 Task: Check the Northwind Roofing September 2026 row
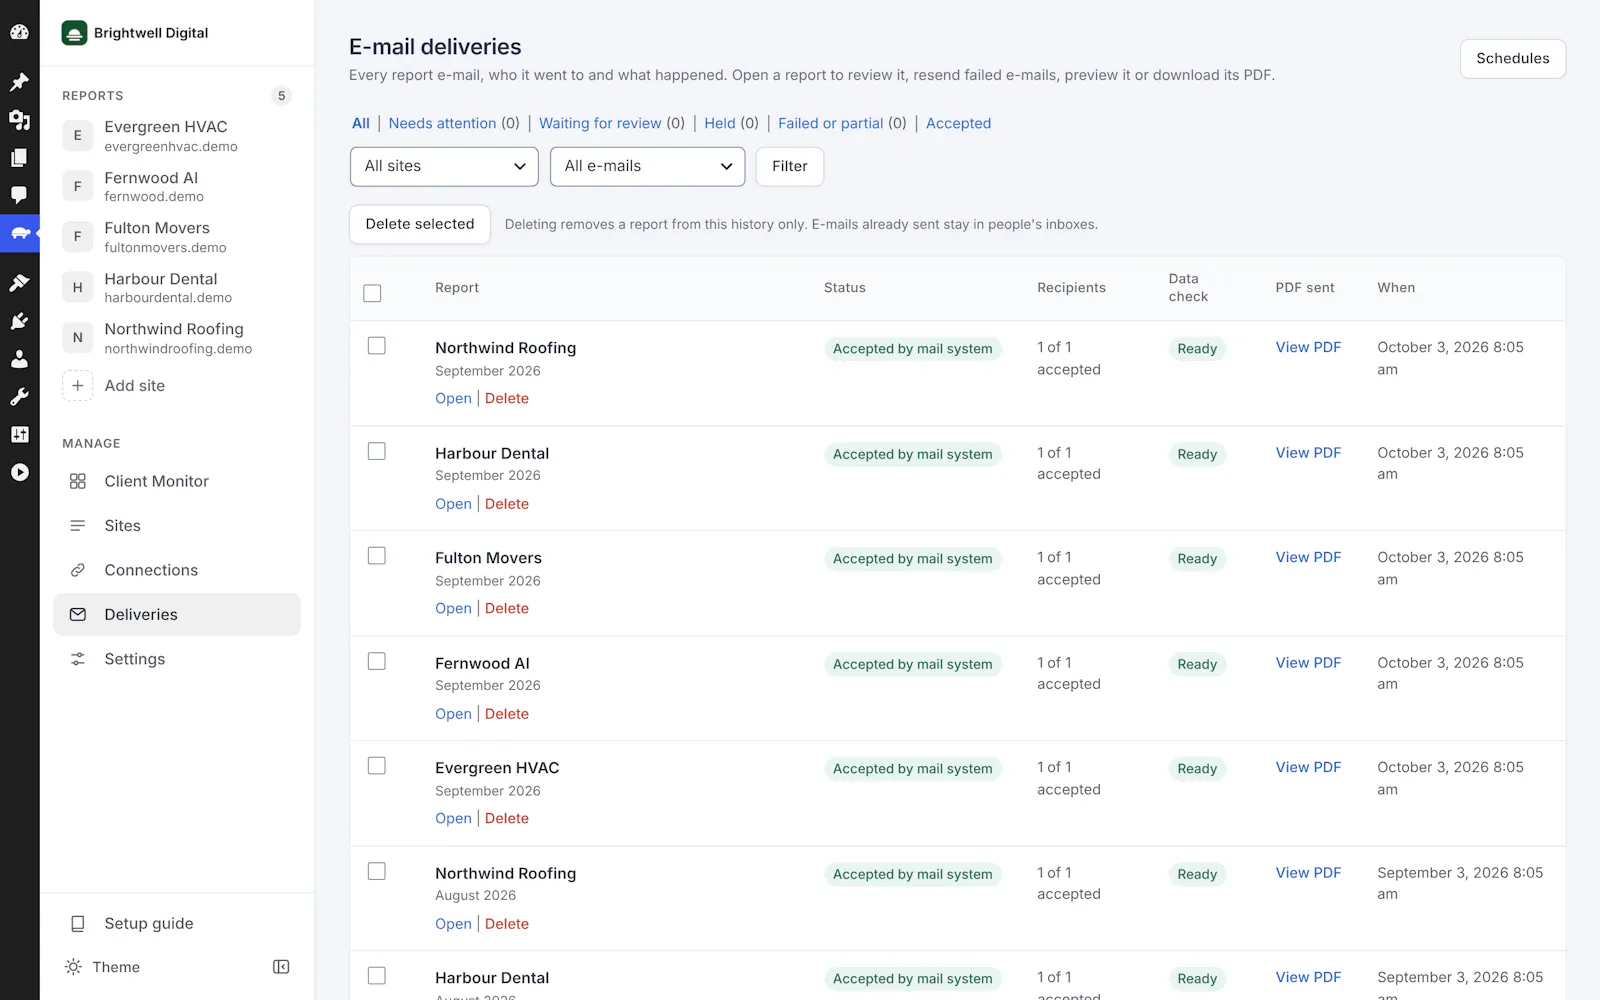click(x=377, y=346)
